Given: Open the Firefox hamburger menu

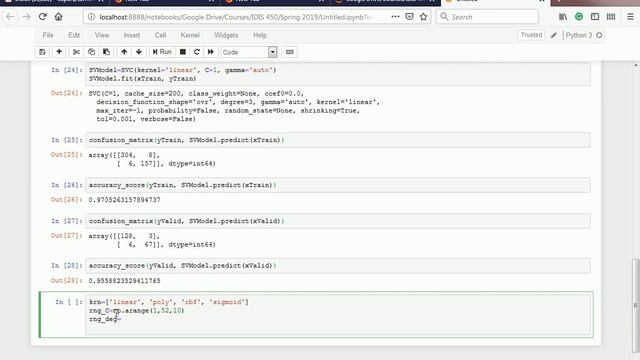Looking at the screenshot, I should point(630,17).
